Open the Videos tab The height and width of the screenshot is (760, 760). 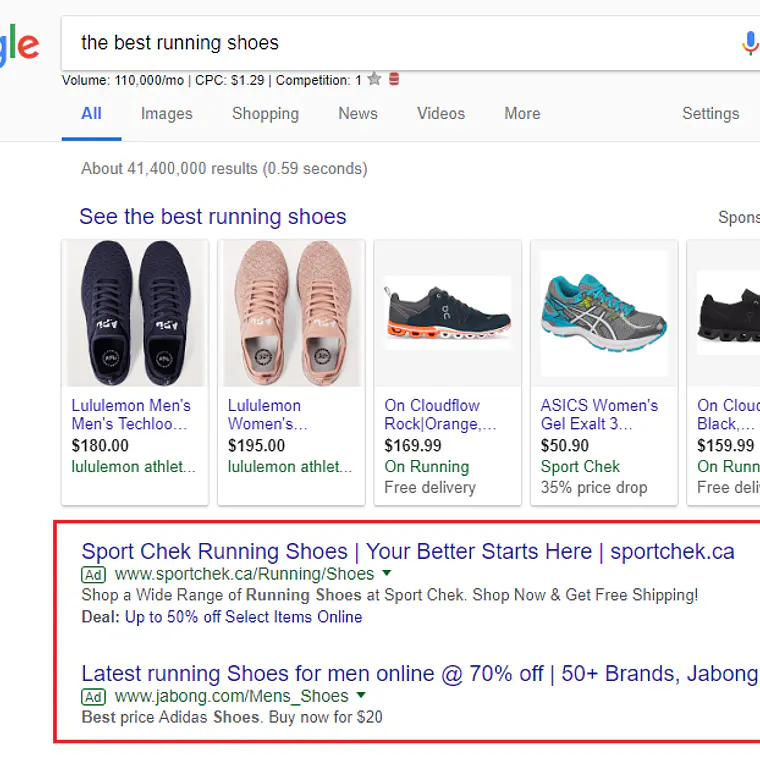[x=441, y=113]
